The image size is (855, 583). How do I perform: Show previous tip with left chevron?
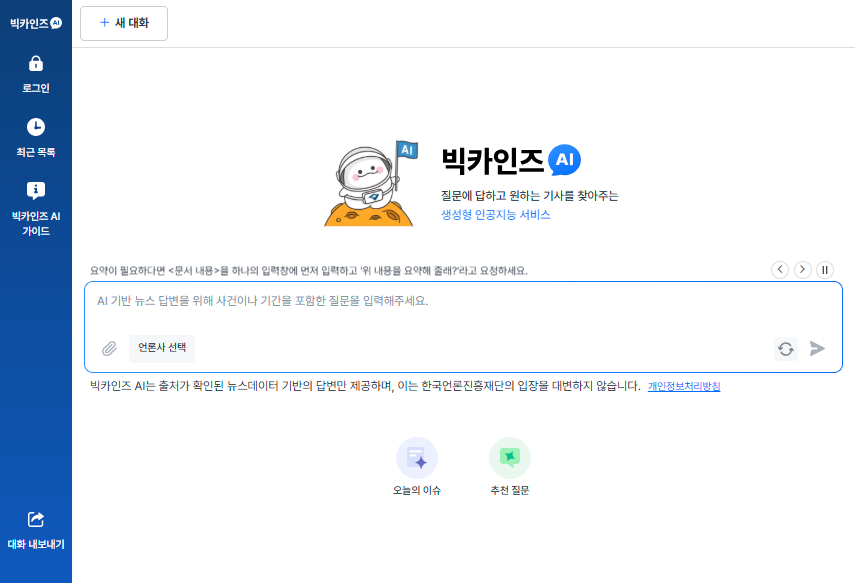pos(780,269)
